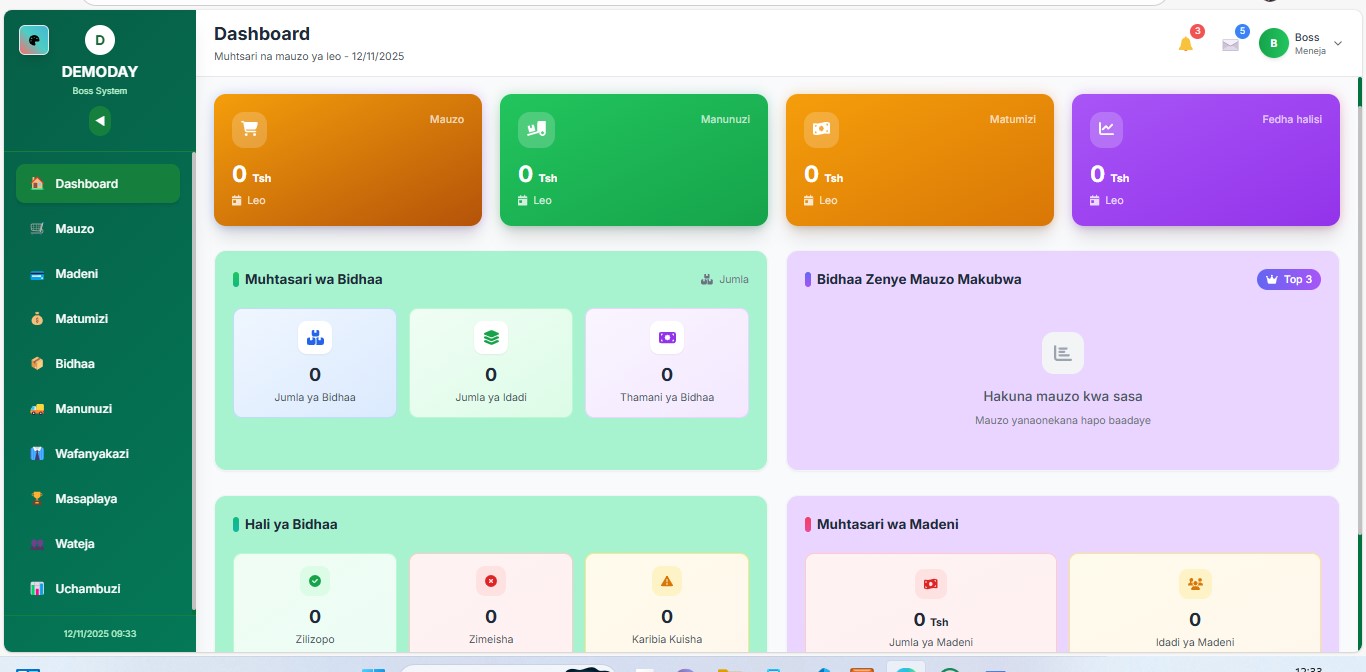Click the delivery truck icon on Manunuzi card
This screenshot has width=1366, height=672.
point(536,129)
